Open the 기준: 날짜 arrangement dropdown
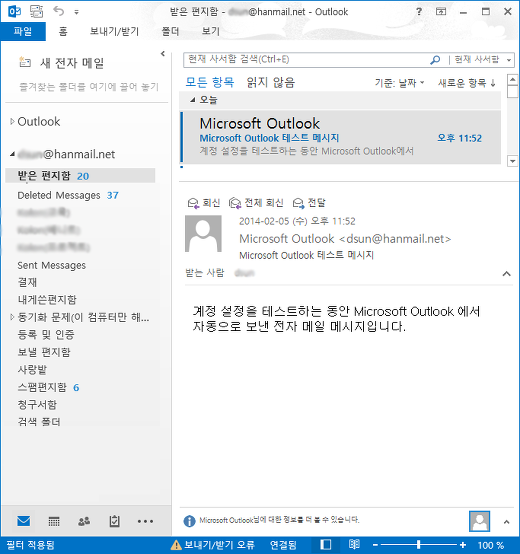The height and width of the screenshot is (554, 520). click(400, 83)
